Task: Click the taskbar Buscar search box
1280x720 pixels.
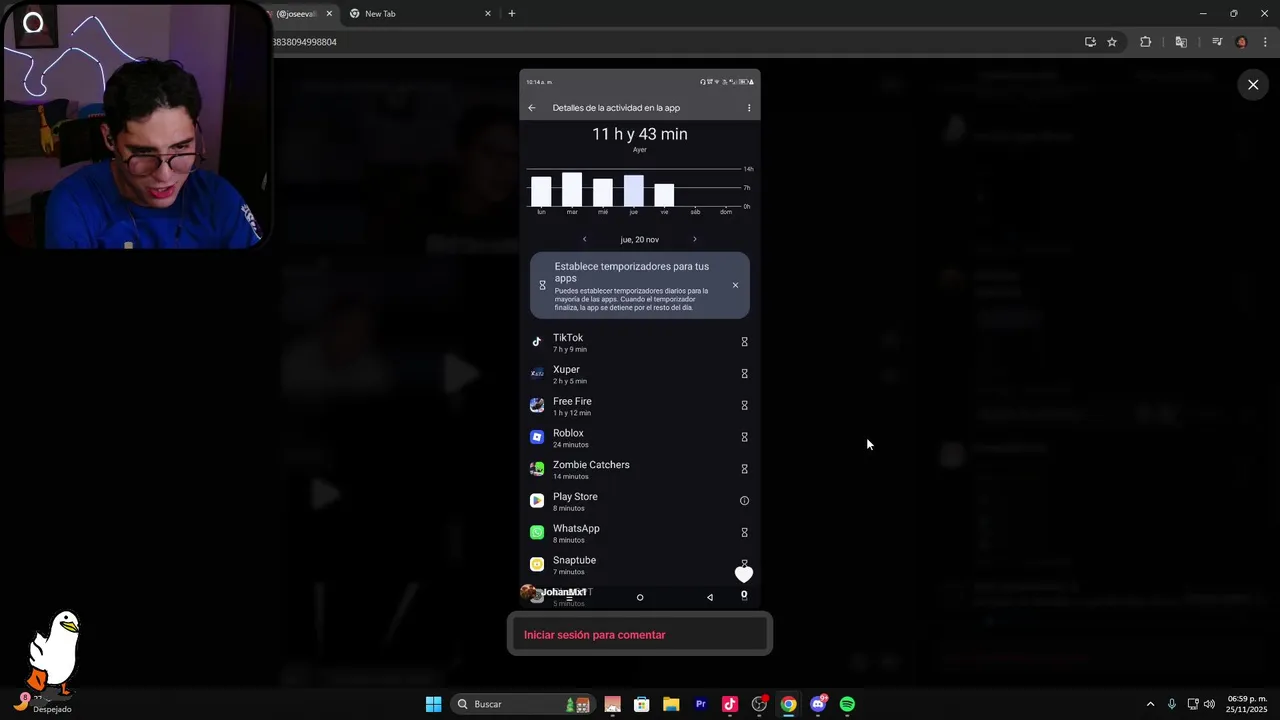Action: click(523, 704)
